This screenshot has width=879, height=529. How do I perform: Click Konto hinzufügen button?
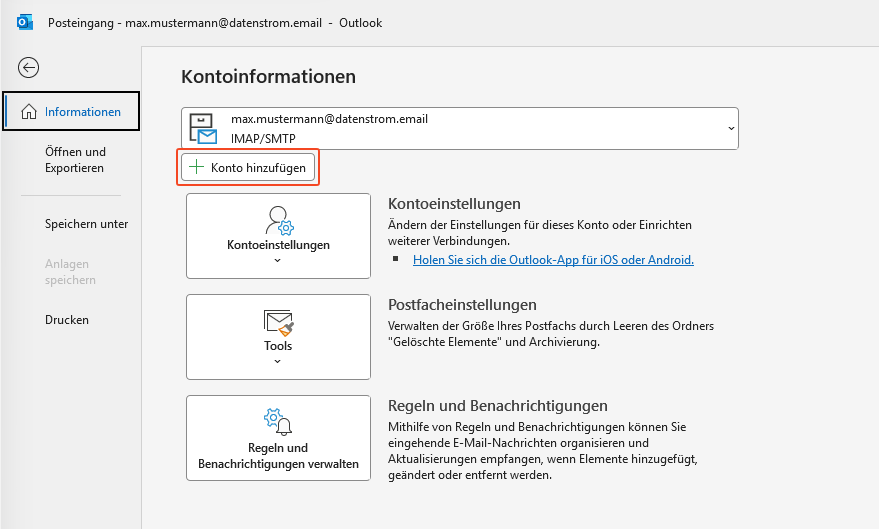tap(248, 167)
